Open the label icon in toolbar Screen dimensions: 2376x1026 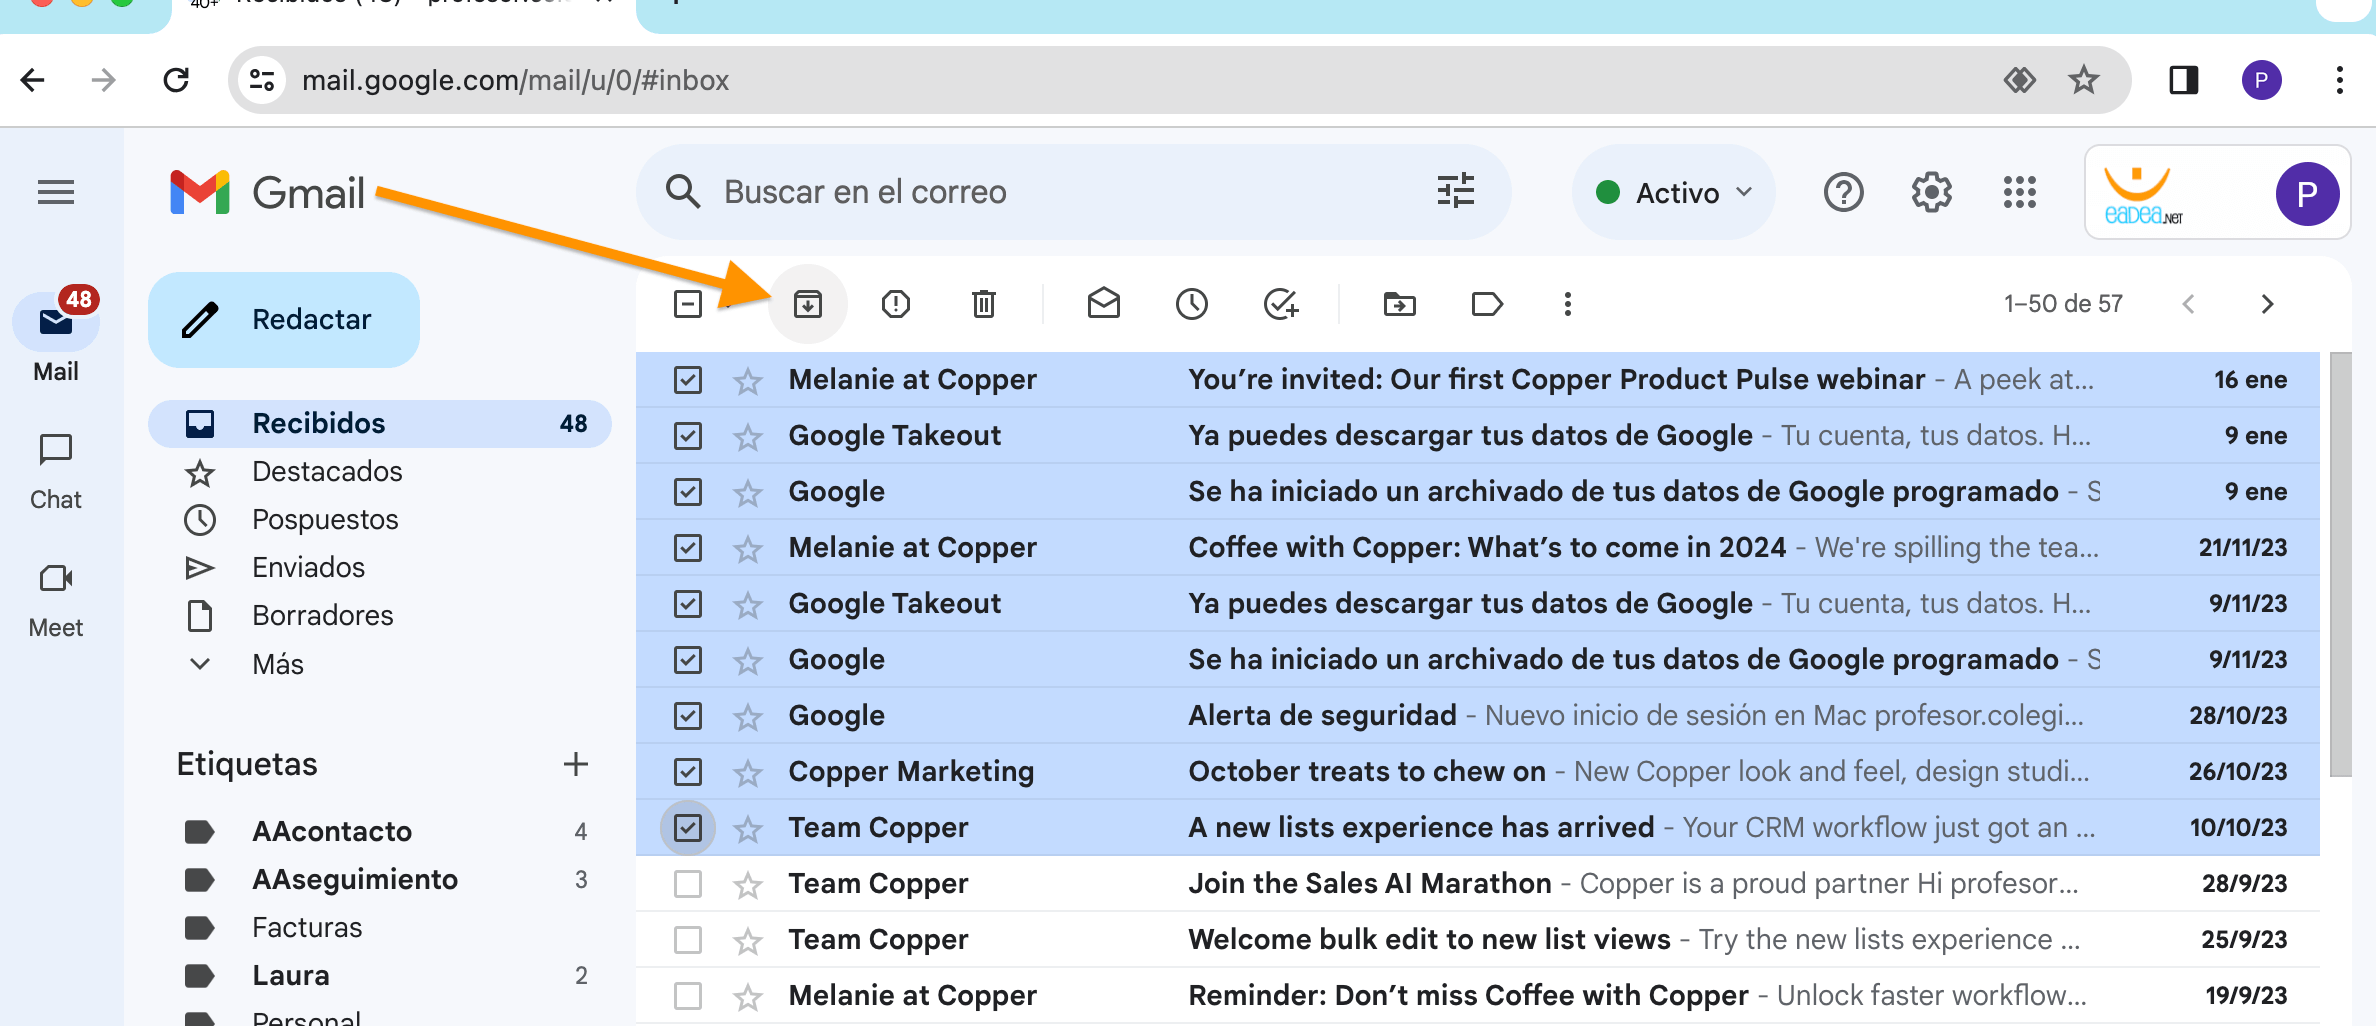click(1487, 304)
